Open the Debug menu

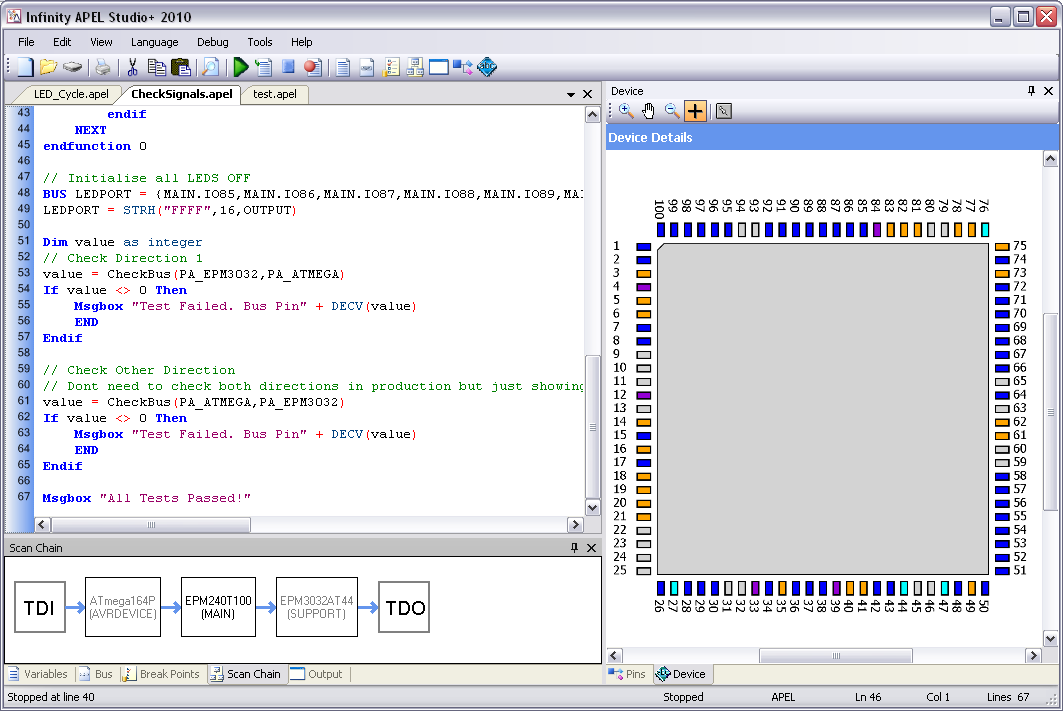click(x=212, y=42)
